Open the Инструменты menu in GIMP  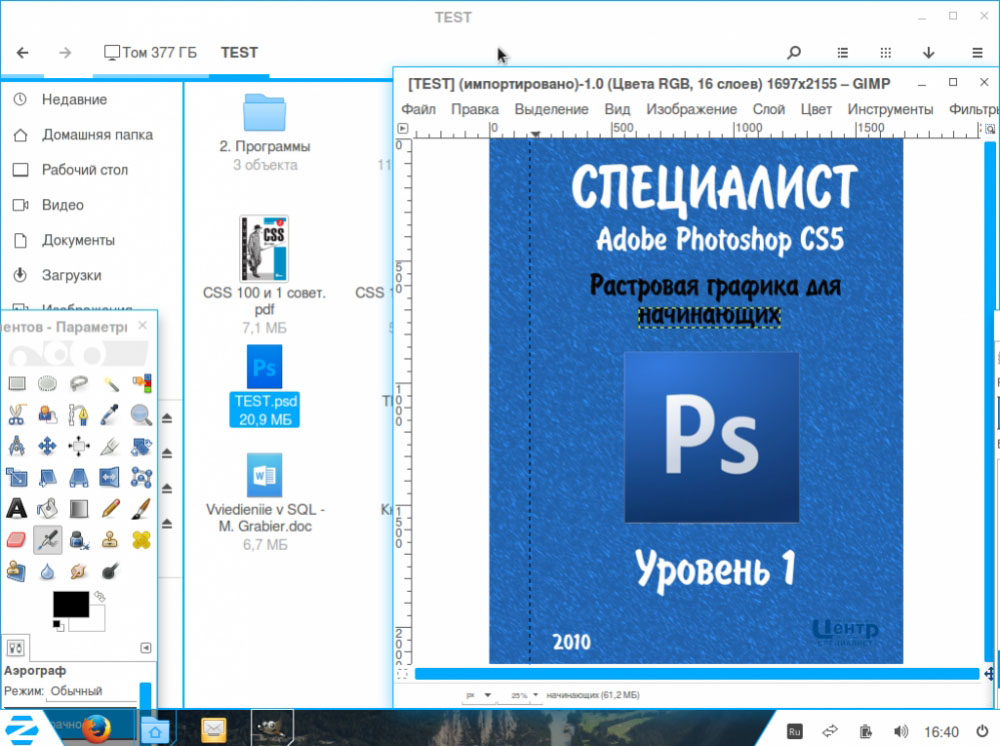(890, 109)
